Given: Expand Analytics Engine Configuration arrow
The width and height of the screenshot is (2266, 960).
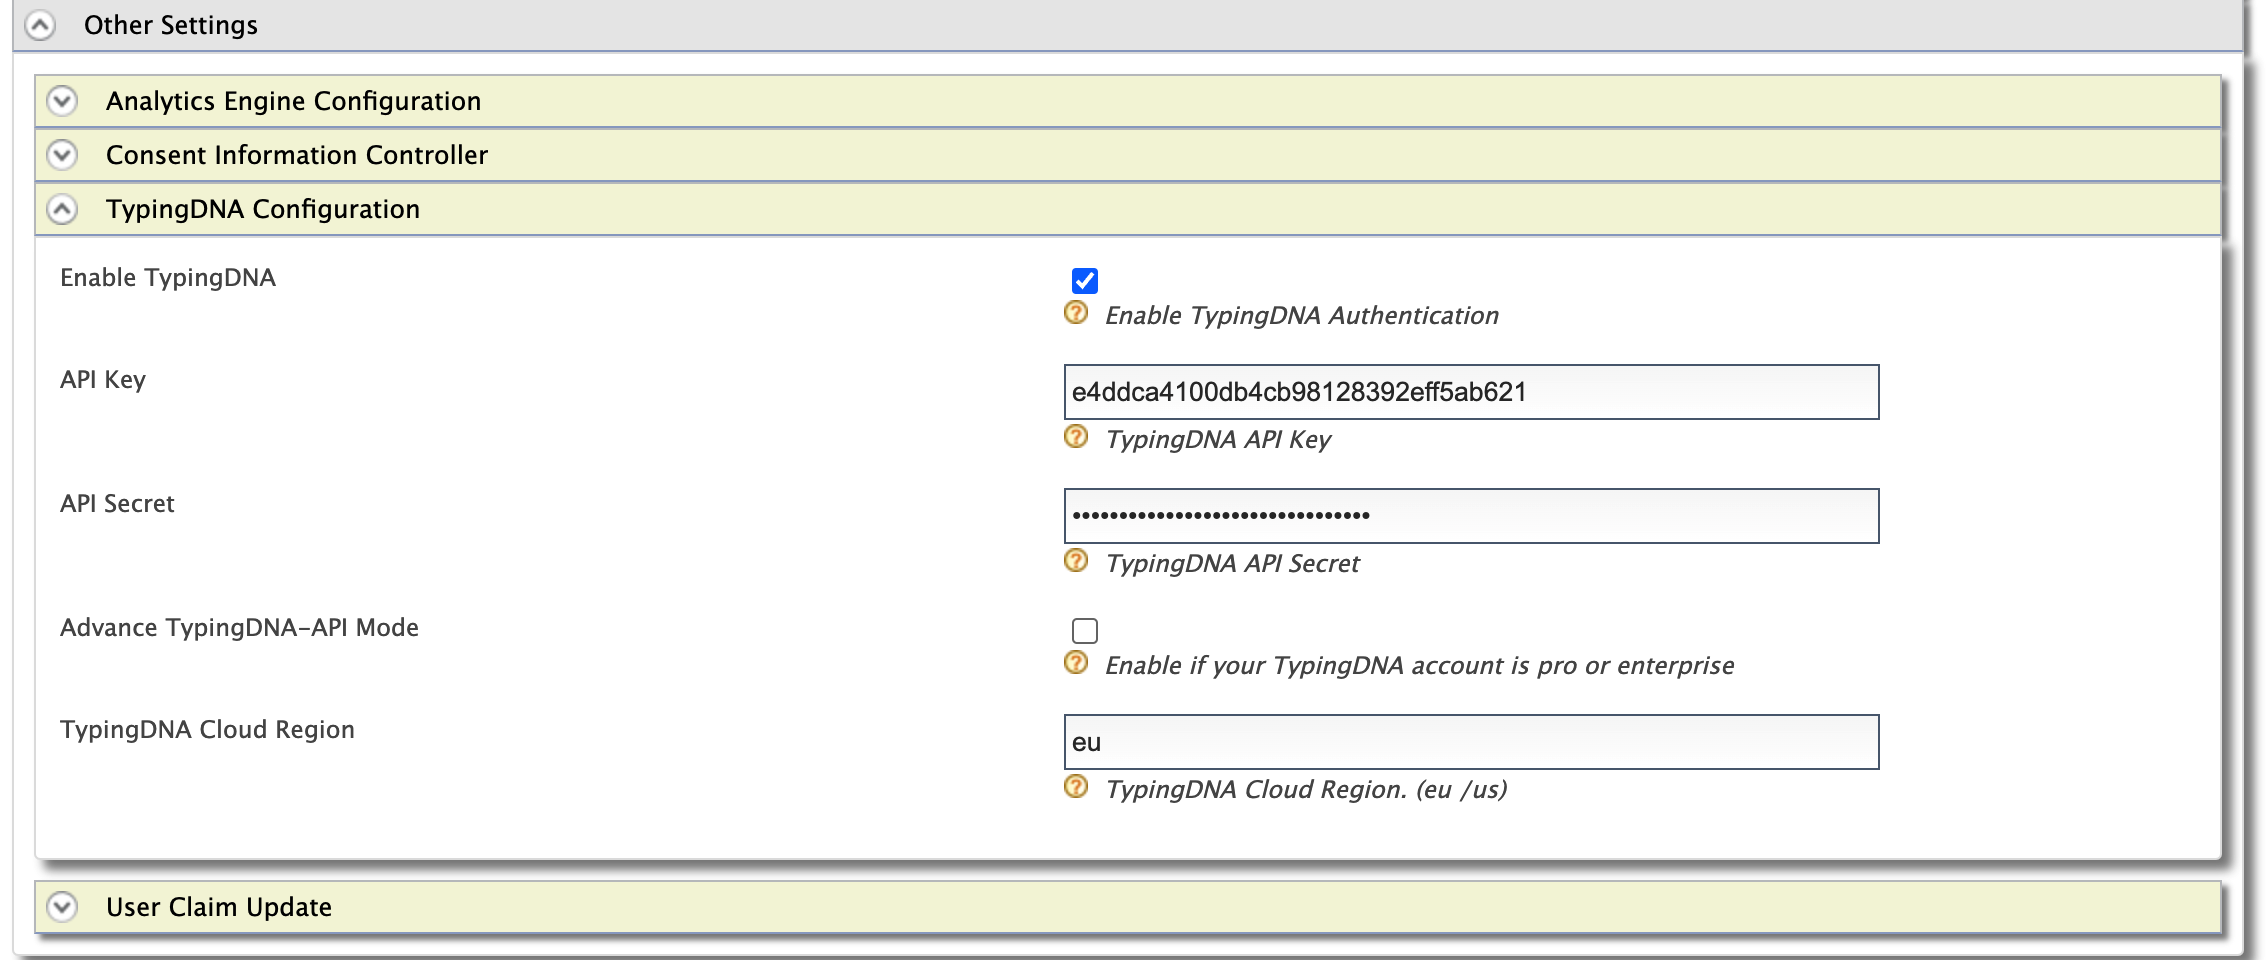Looking at the screenshot, I should pos(62,101).
